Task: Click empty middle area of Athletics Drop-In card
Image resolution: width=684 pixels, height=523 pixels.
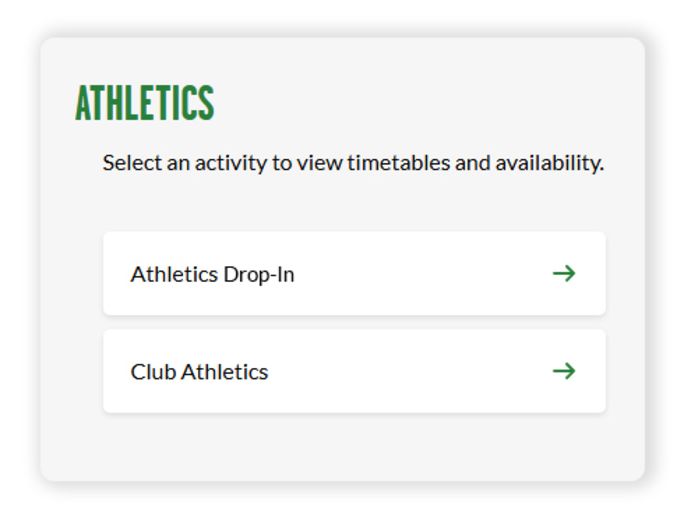Action: (x=420, y=273)
